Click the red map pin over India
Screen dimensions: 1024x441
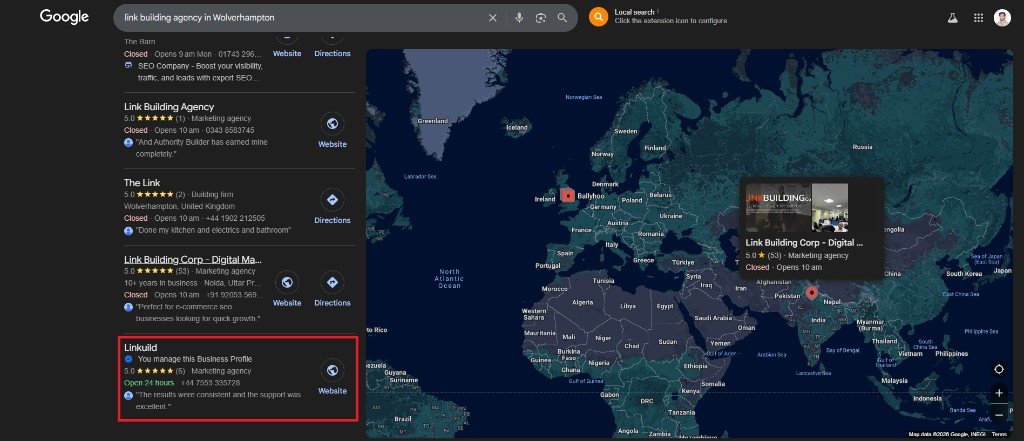pyautogui.click(x=812, y=293)
